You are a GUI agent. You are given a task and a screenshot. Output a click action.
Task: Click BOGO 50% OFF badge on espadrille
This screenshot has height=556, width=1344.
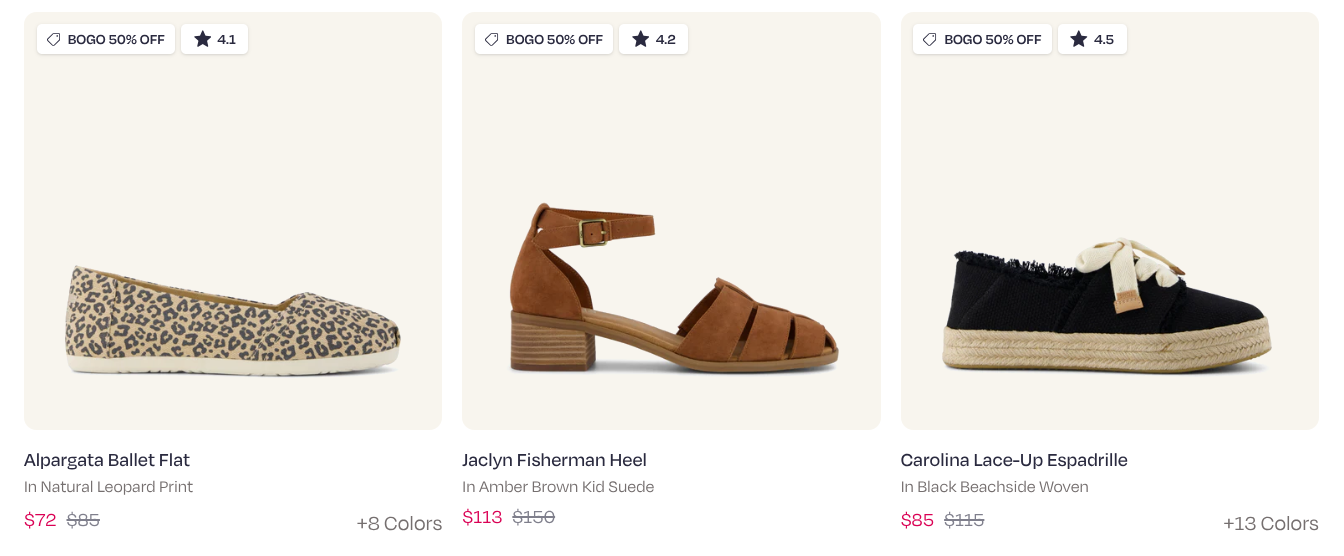982,39
